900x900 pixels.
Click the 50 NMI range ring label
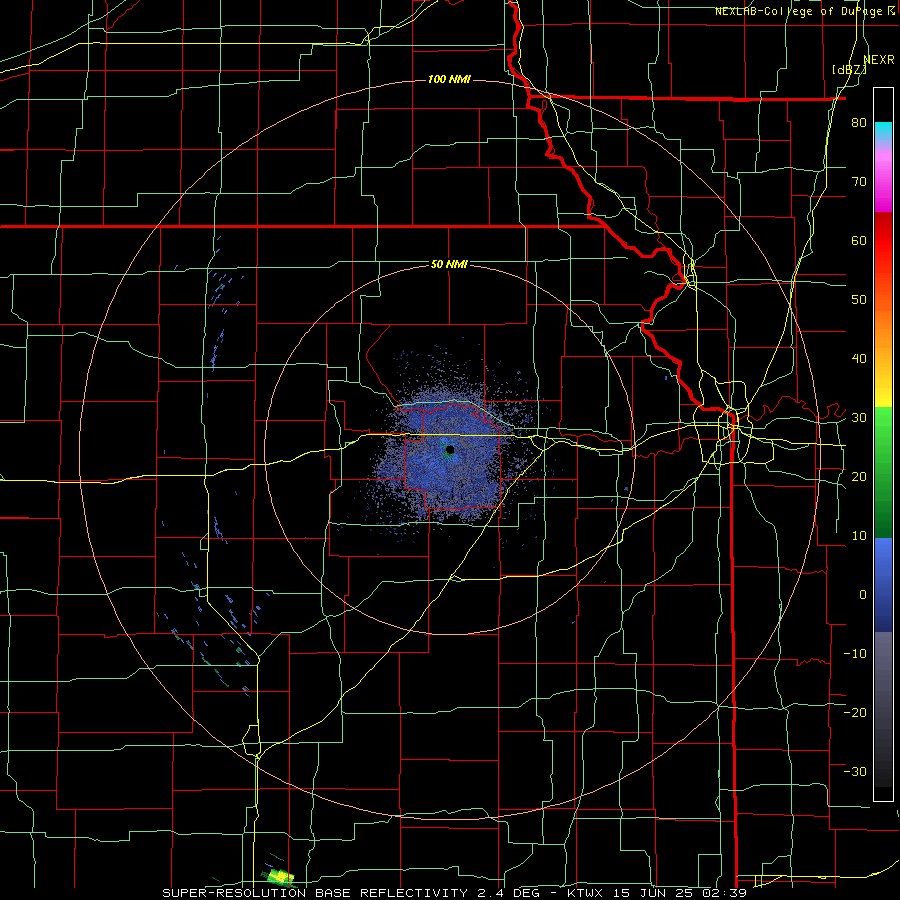(x=449, y=265)
